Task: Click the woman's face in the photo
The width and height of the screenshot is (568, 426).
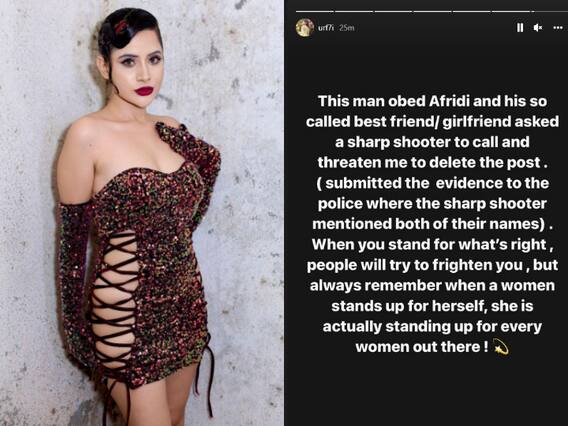Action: tap(139, 71)
